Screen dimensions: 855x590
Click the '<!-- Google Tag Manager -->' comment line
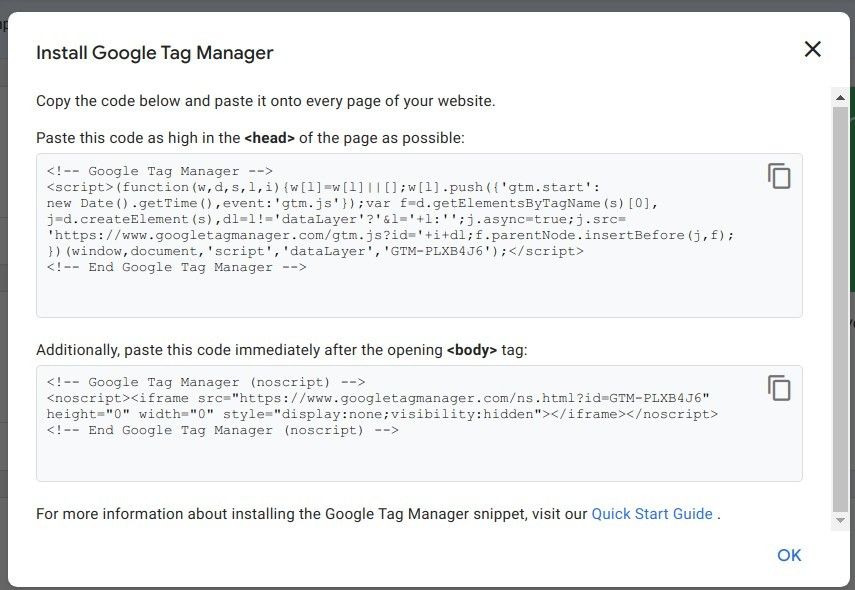(159, 171)
